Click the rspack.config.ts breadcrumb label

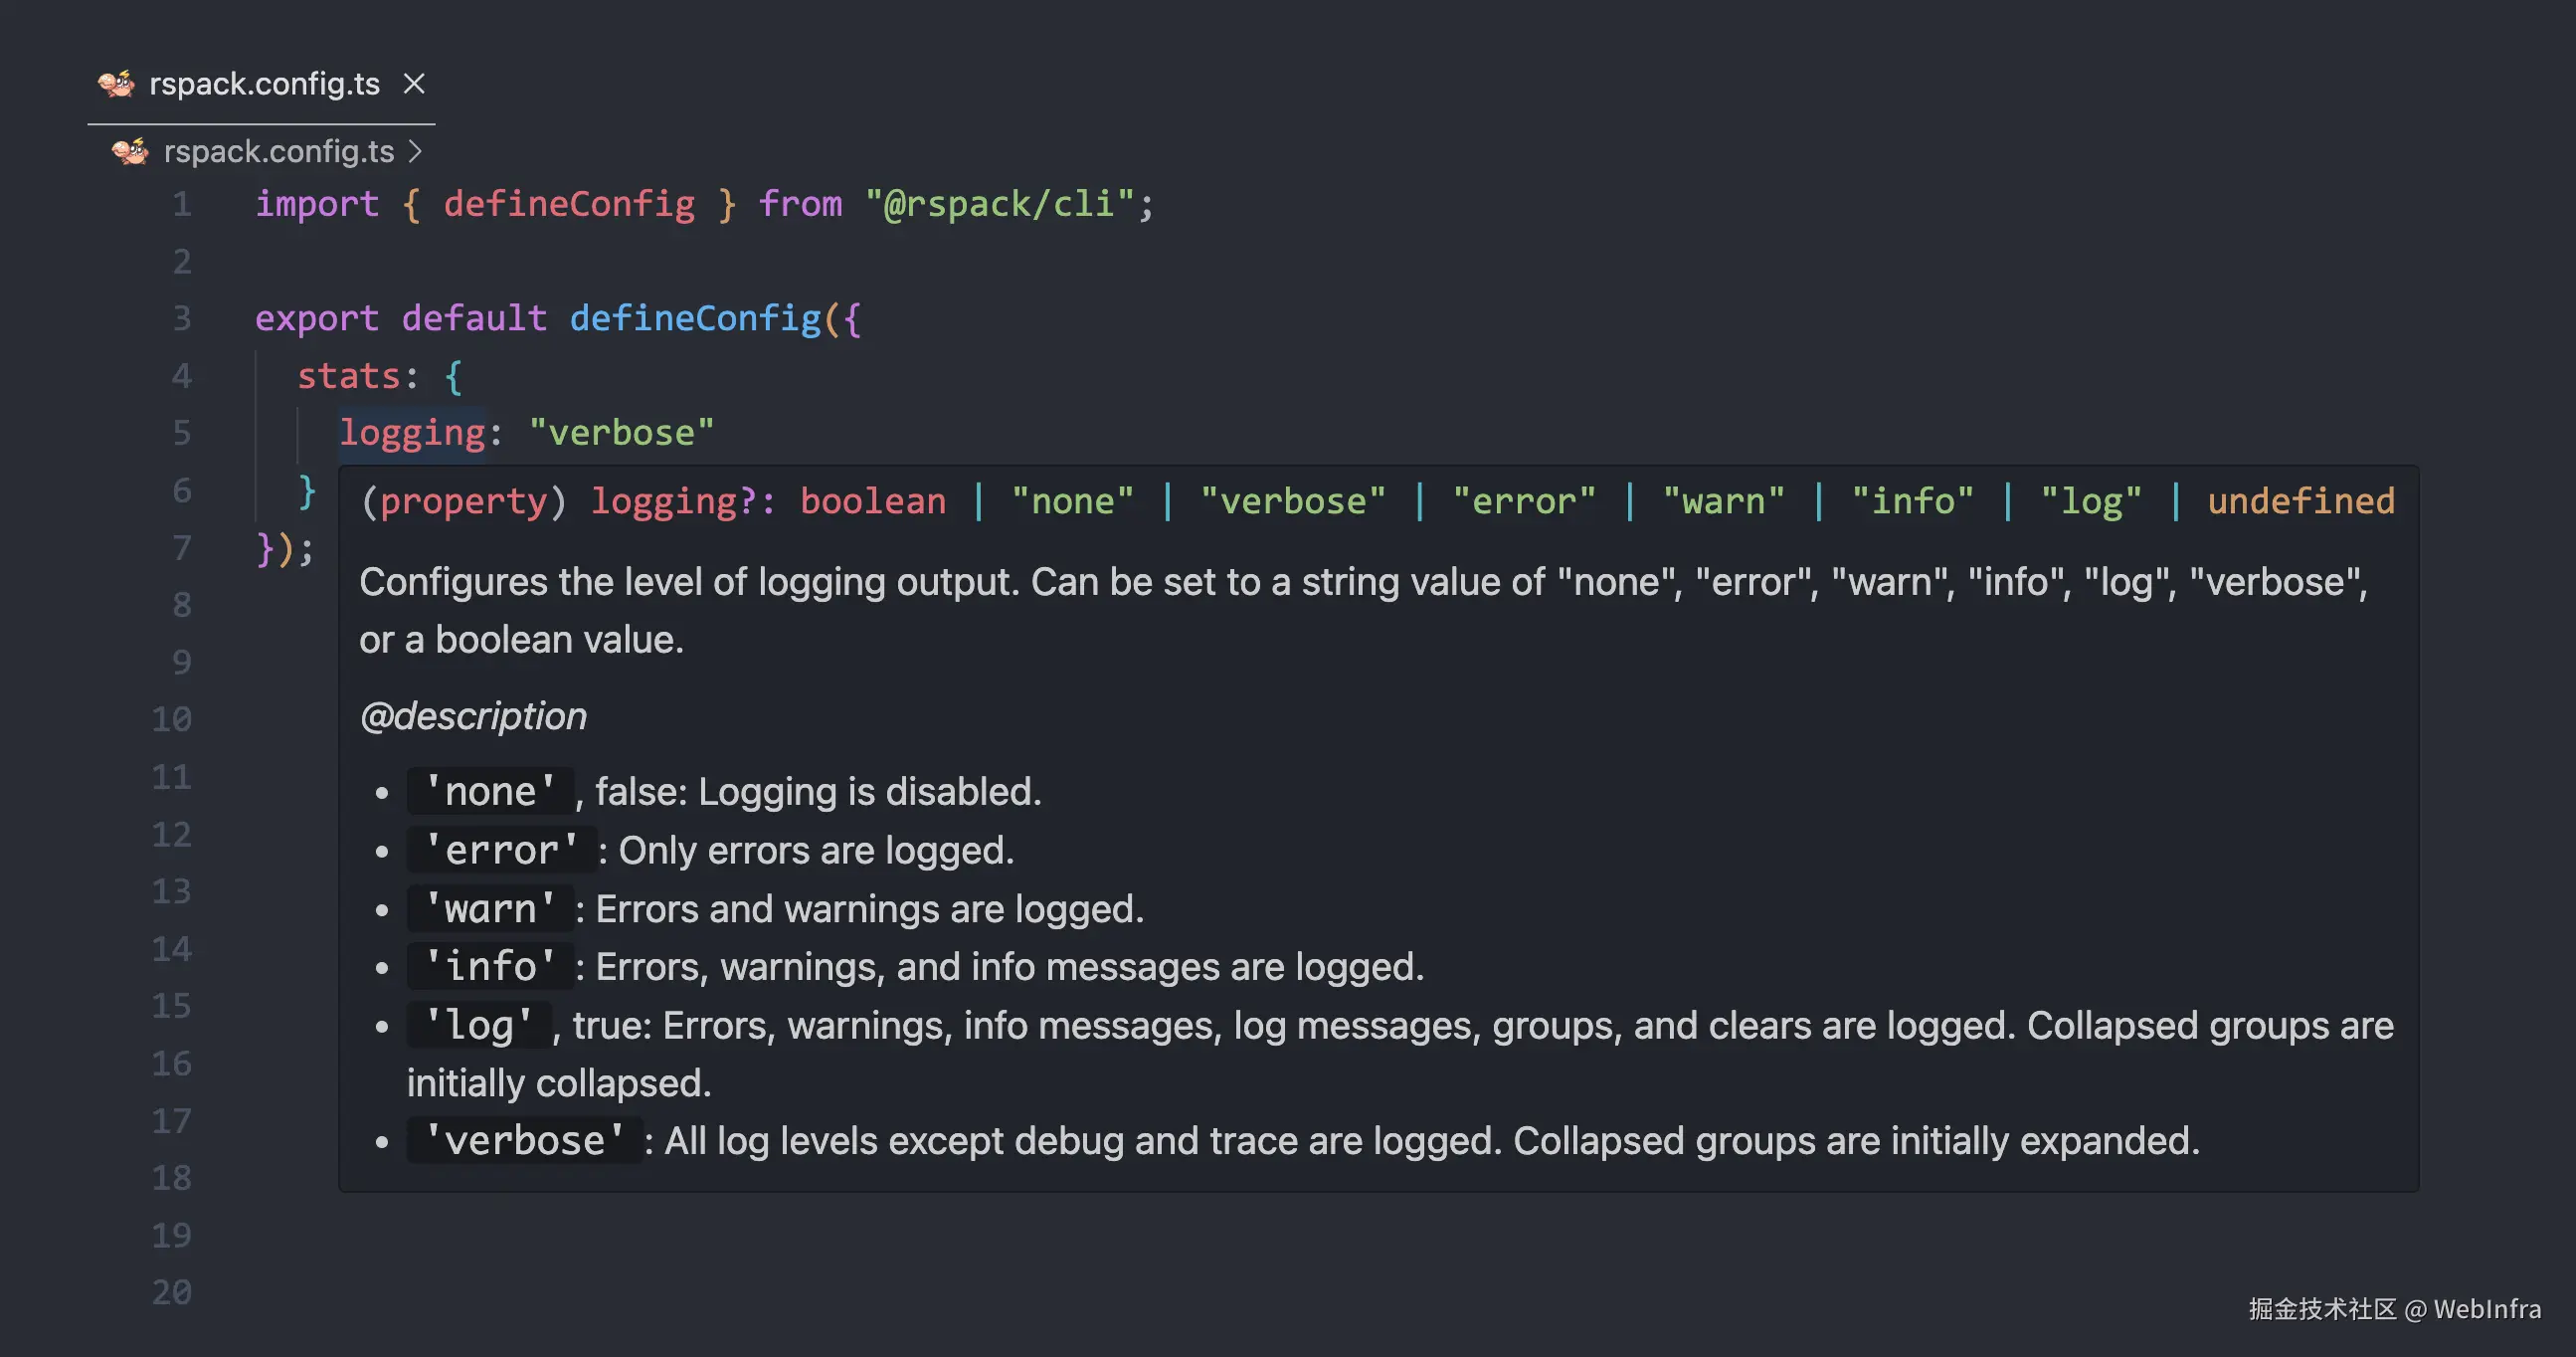(x=279, y=151)
